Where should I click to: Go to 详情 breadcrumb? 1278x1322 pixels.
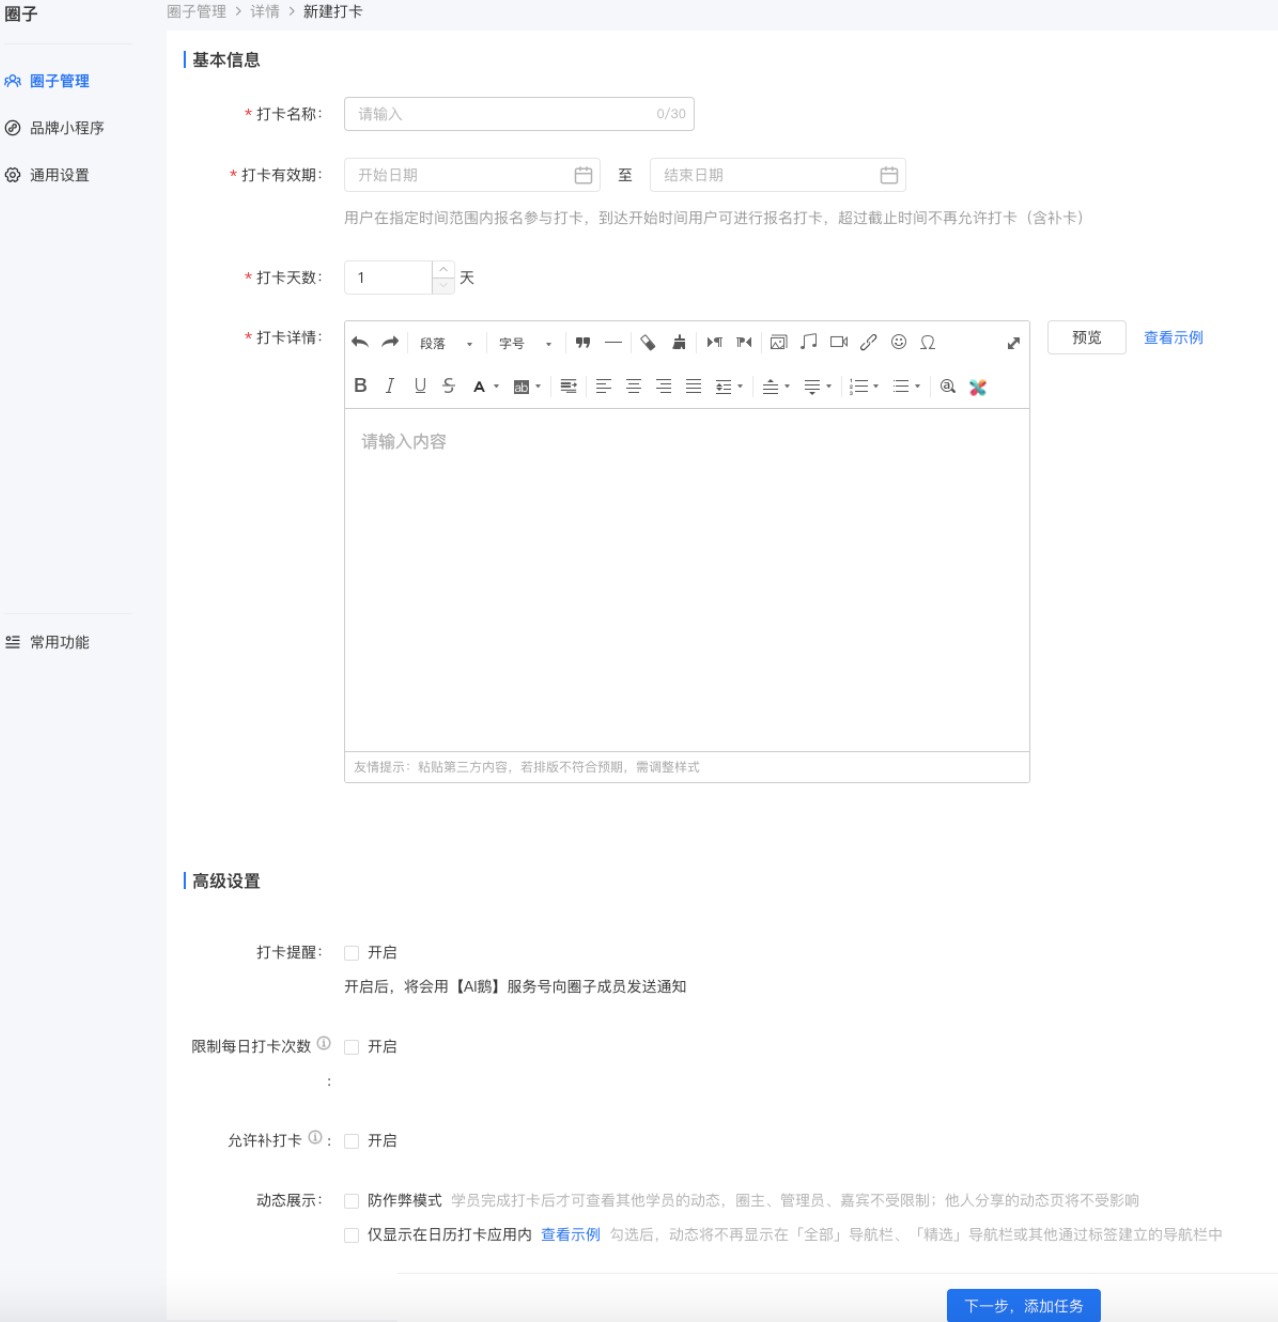tap(265, 12)
